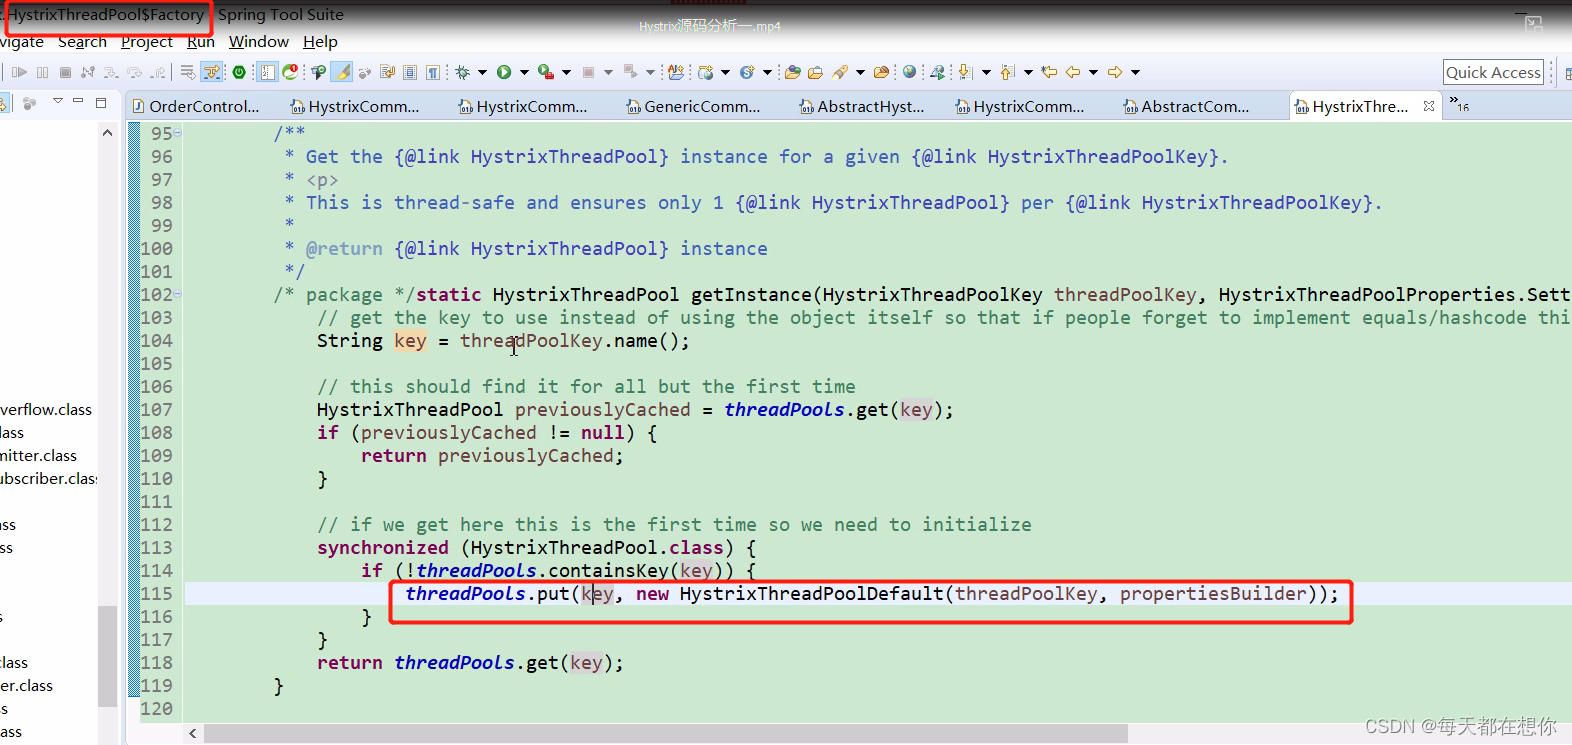Minimize the left explorer panel

click(x=78, y=101)
